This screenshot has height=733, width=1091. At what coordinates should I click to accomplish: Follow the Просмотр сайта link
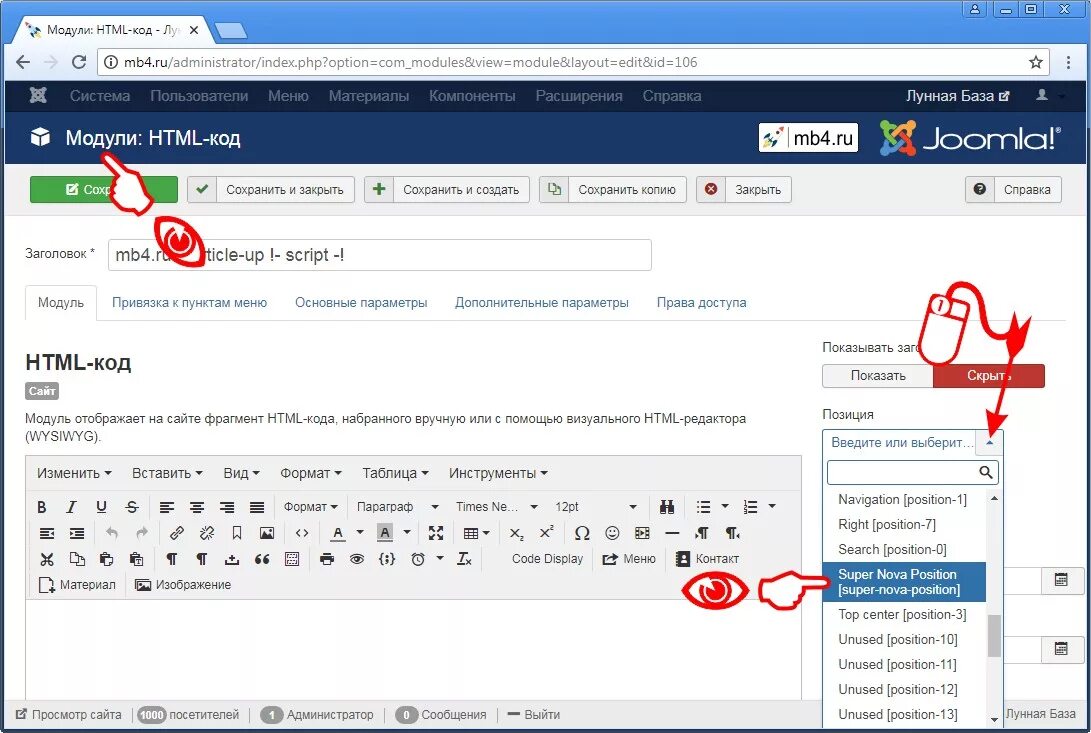[x=68, y=715]
